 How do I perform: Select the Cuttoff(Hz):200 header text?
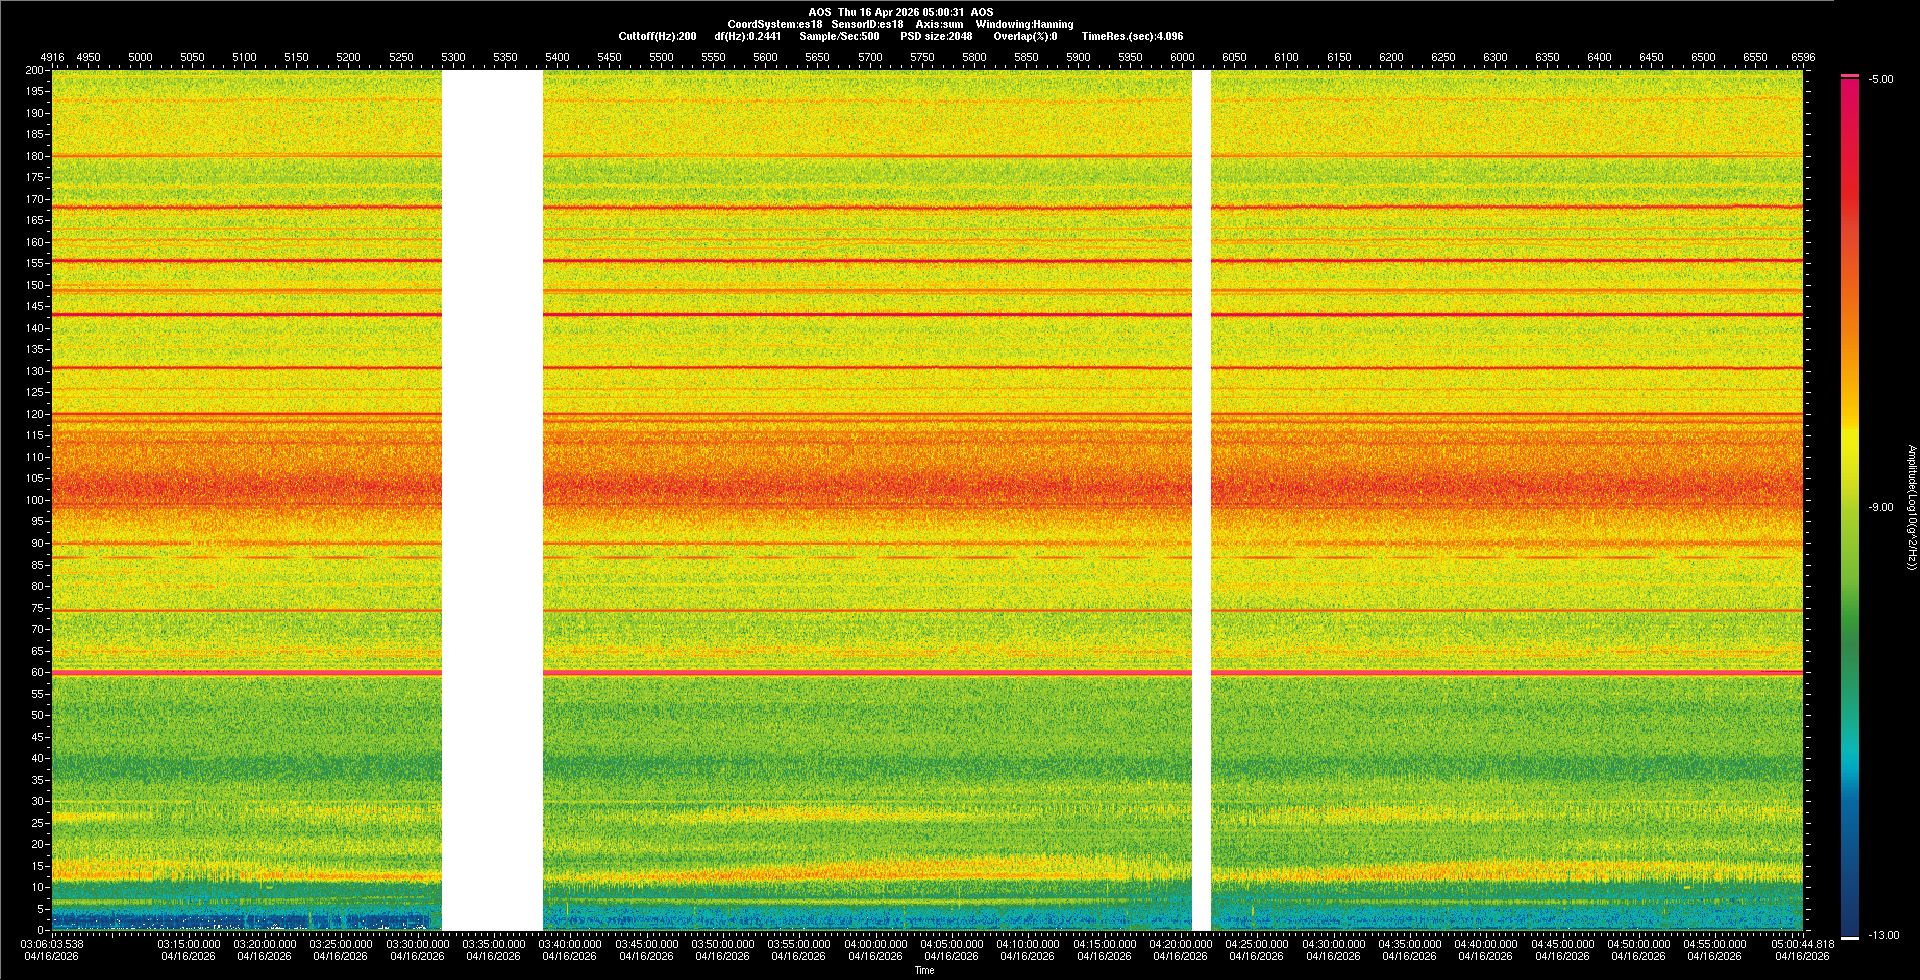click(657, 36)
